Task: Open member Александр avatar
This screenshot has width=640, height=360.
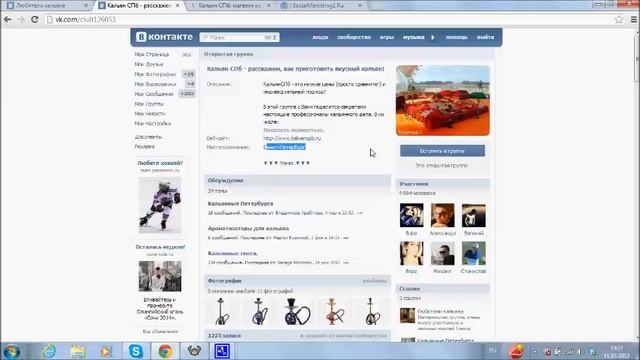Action: point(442,215)
